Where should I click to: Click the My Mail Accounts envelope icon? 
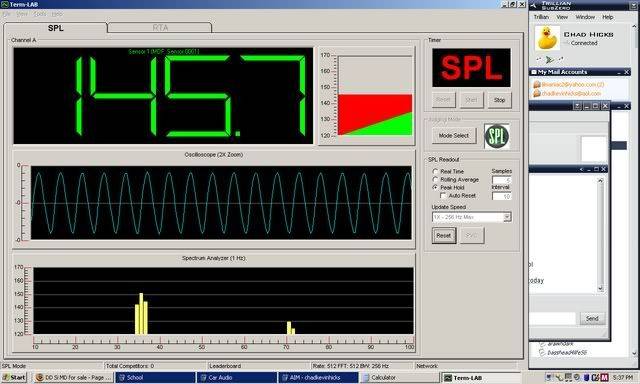tap(533, 72)
